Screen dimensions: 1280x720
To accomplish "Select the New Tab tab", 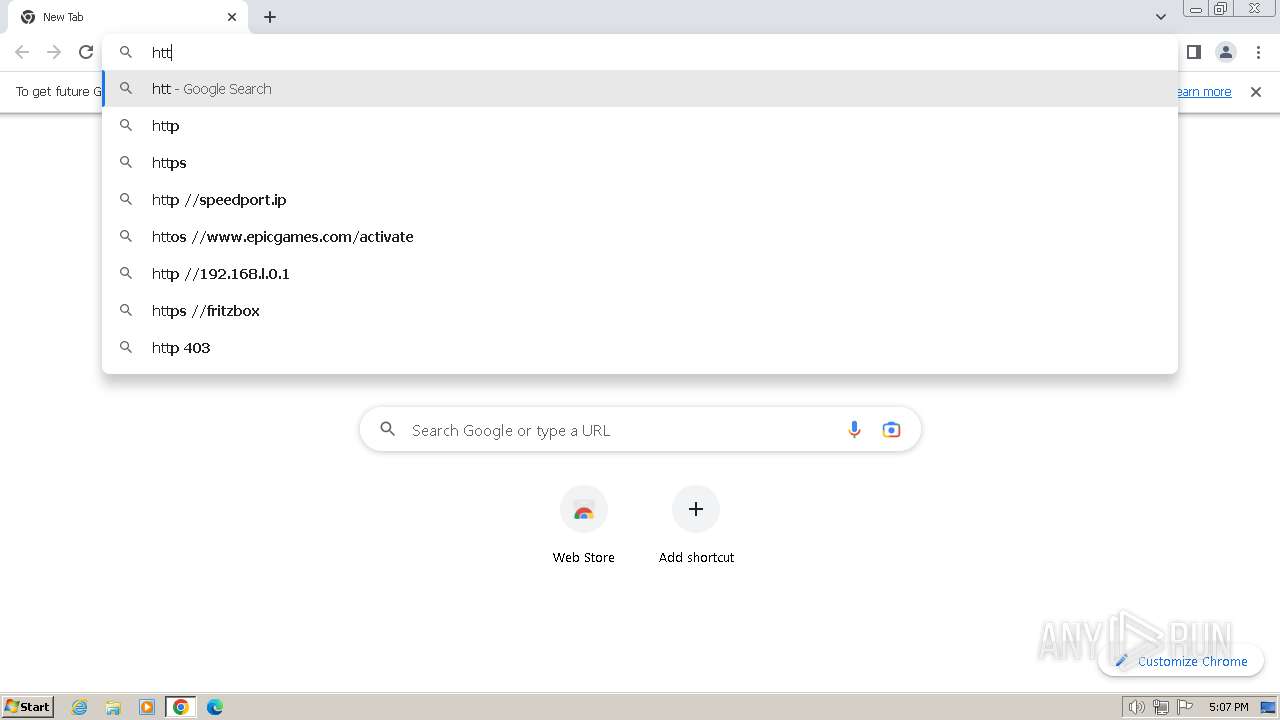I will click(130, 17).
